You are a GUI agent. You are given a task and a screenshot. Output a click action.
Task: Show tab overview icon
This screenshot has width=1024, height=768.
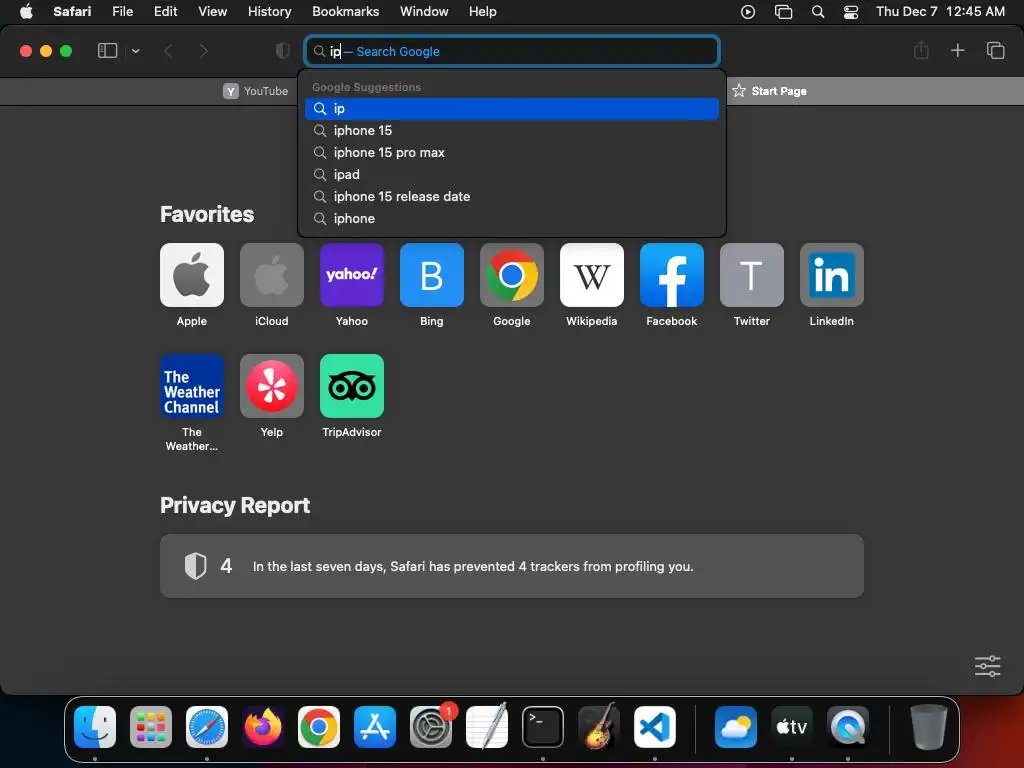pos(995,50)
